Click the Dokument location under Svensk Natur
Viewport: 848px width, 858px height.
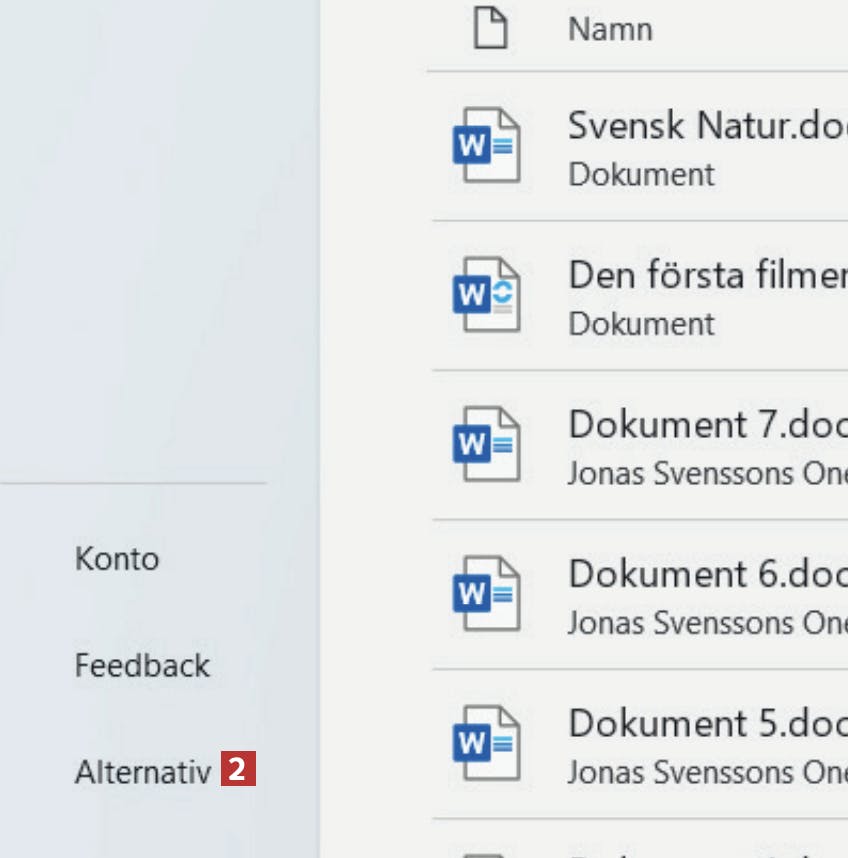pyautogui.click(x=641, y=174)
